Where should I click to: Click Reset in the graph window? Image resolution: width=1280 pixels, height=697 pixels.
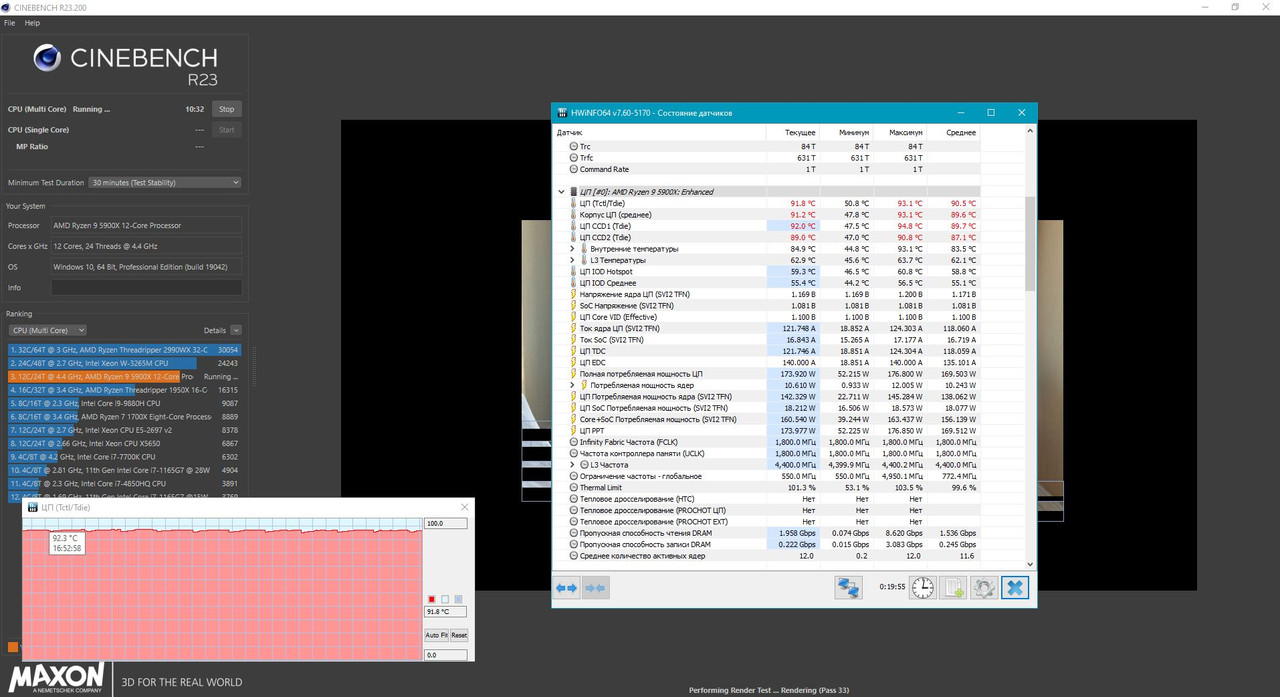coord(459,635)
